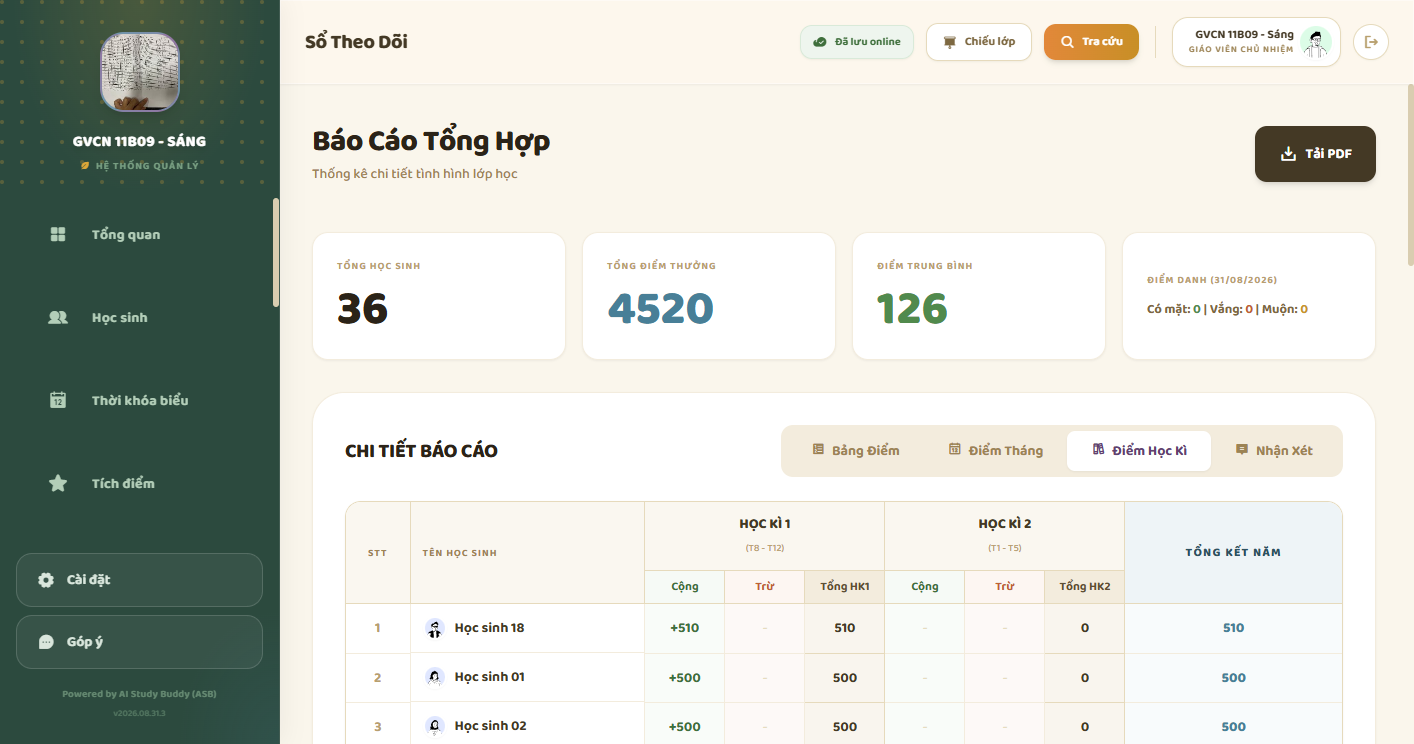
Task: Switch to the Điểm Tháng tab
Action: pyautogui.click(x=995, y=451)
